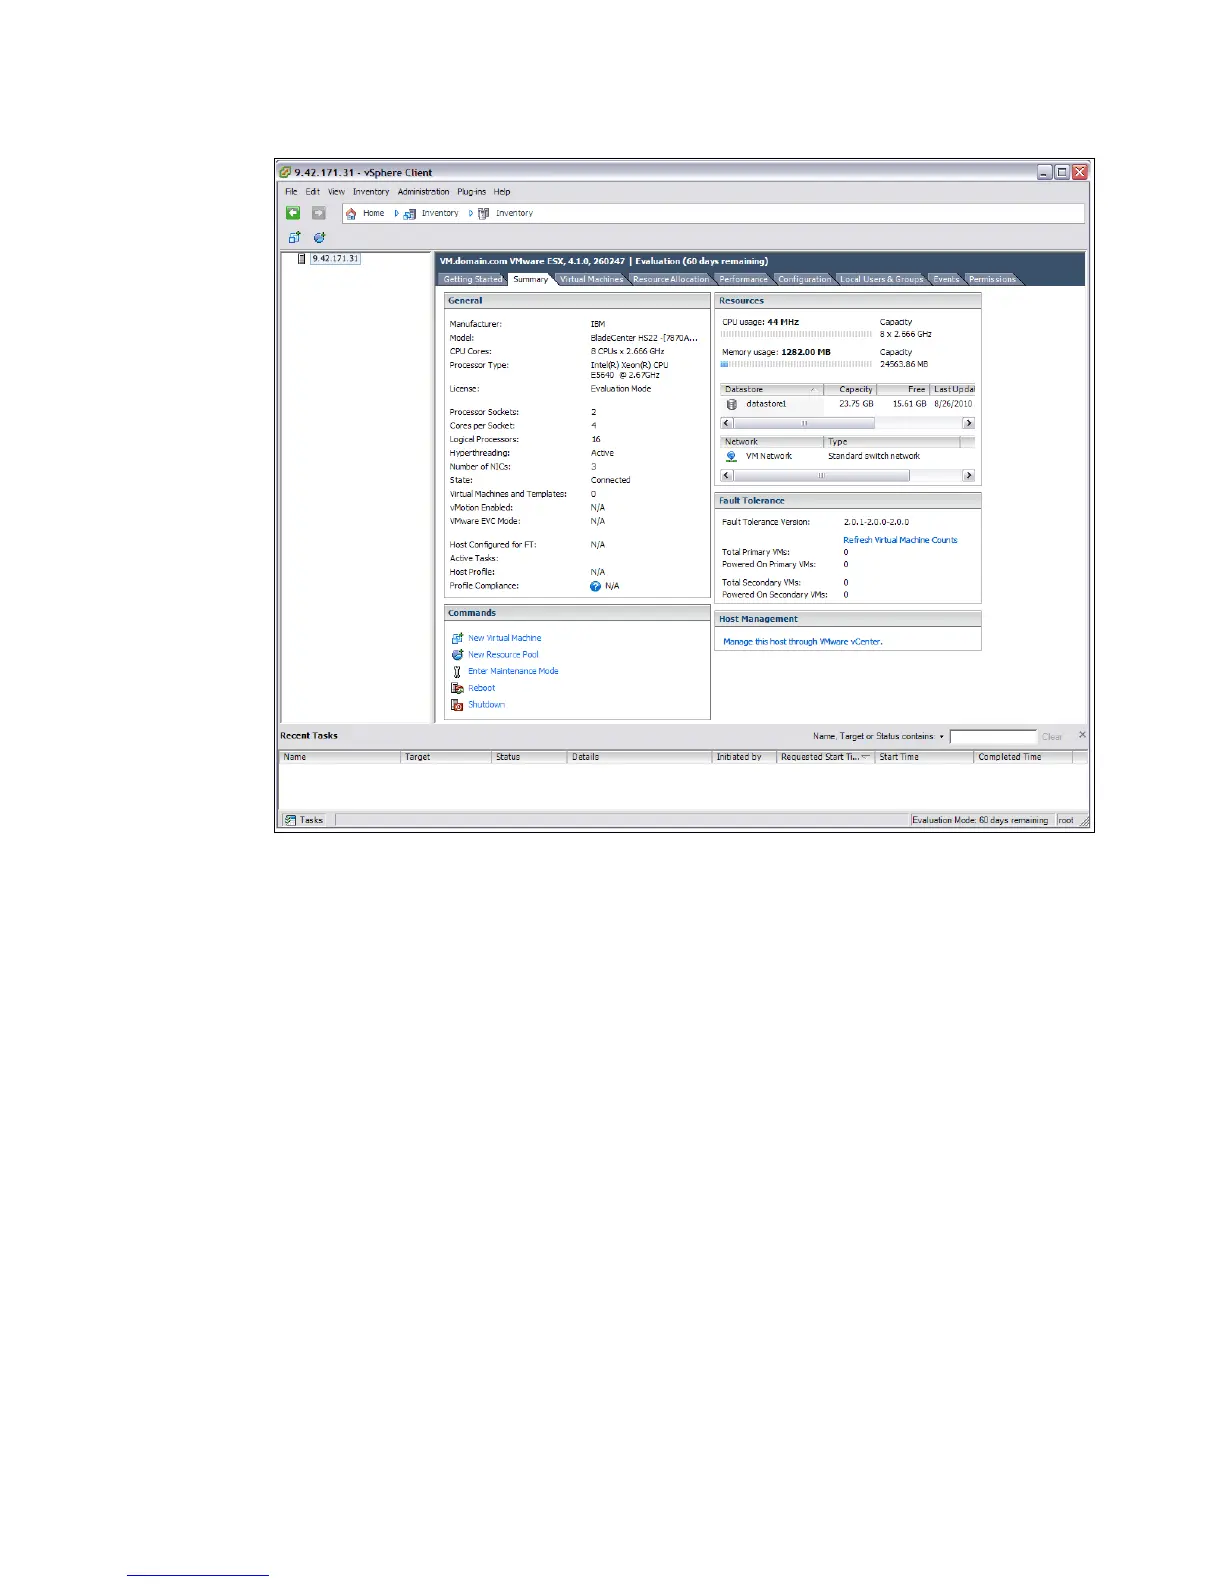1224x1584 pixels.
Task: Click the Memory usage progress bar
Action: [x=796, y=364]
